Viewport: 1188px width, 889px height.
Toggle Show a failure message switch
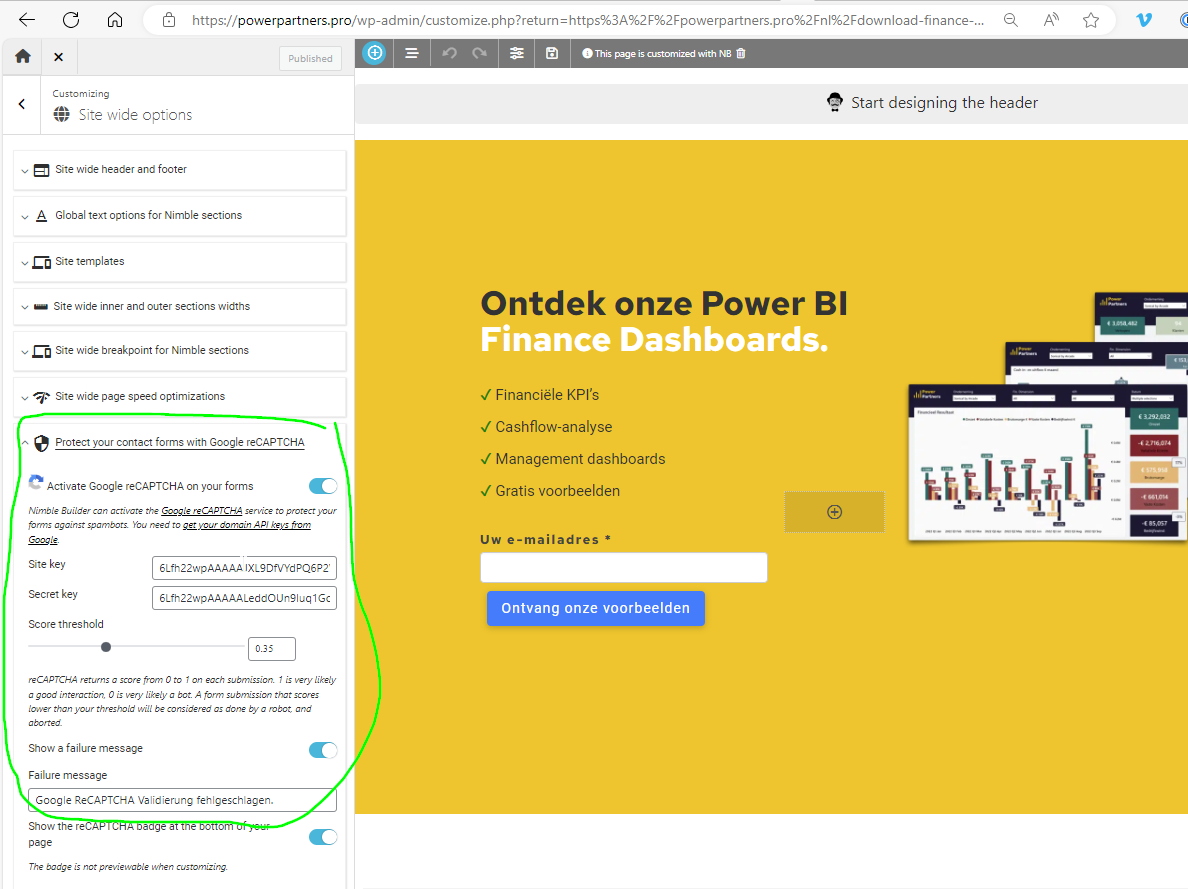click(x=323, y=750)
